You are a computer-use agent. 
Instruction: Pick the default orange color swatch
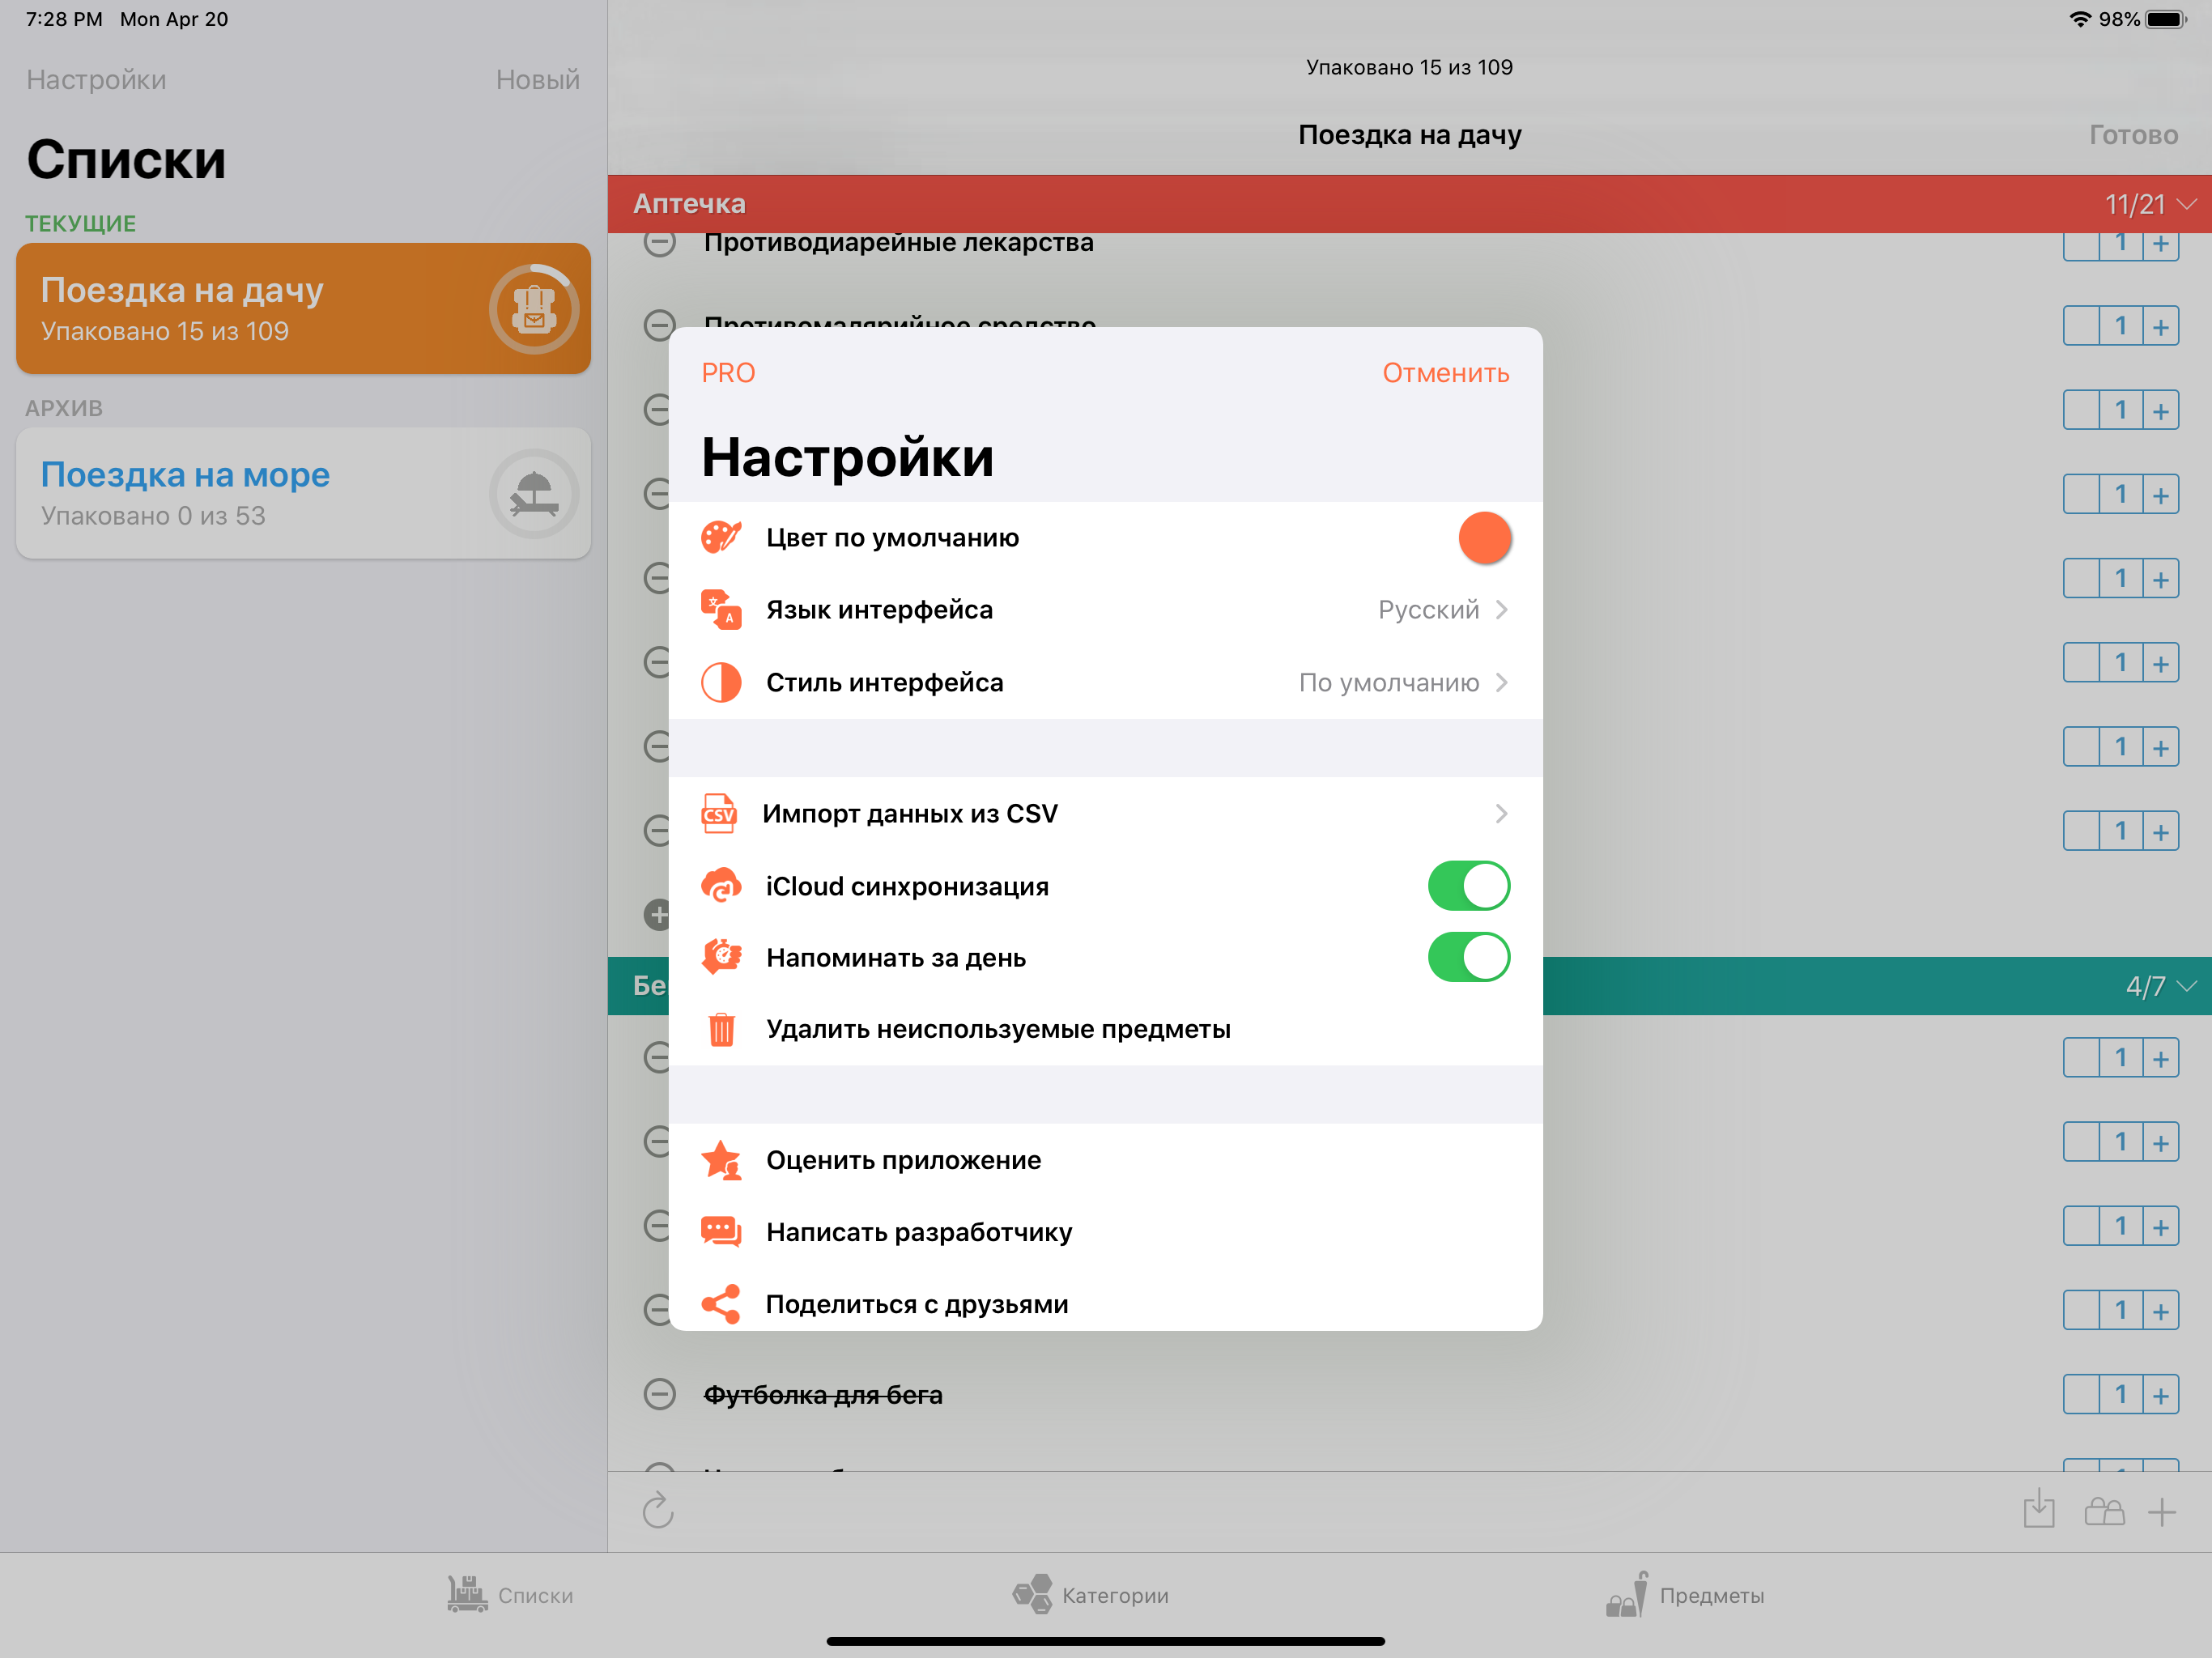click(1484, 538)
